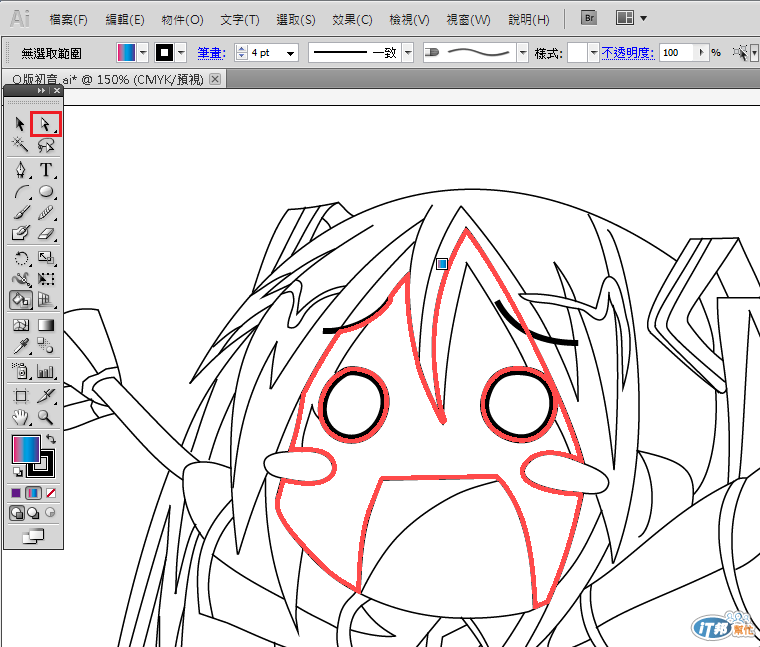Select the Live Paint Bucket tool

point(21,300)
